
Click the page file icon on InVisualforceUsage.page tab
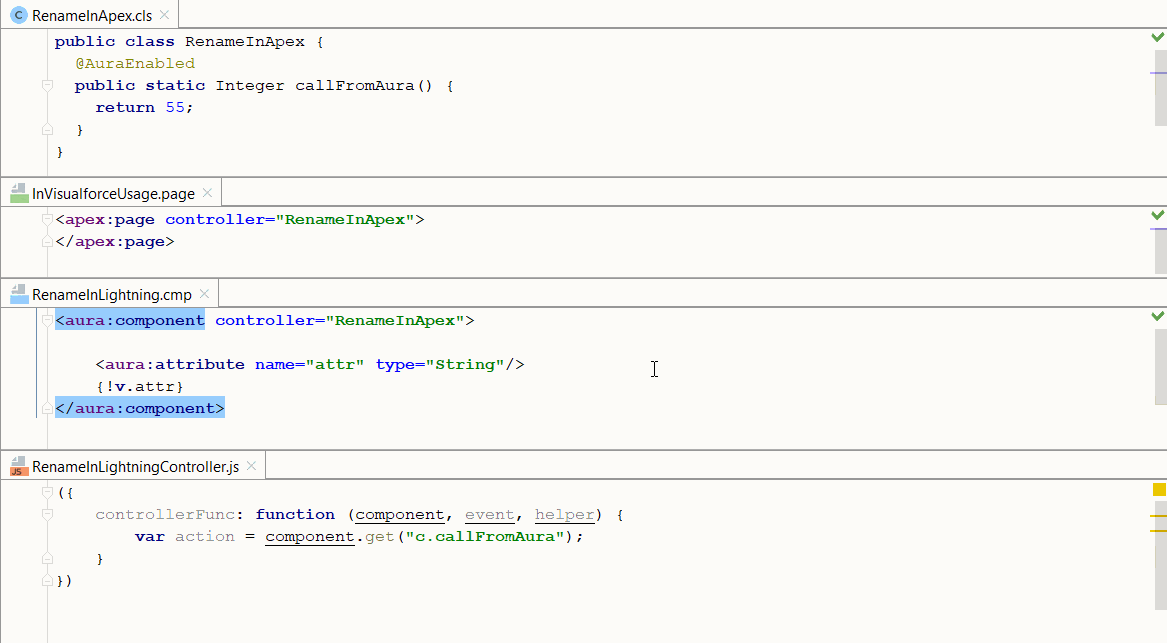[x=19, y=193]
